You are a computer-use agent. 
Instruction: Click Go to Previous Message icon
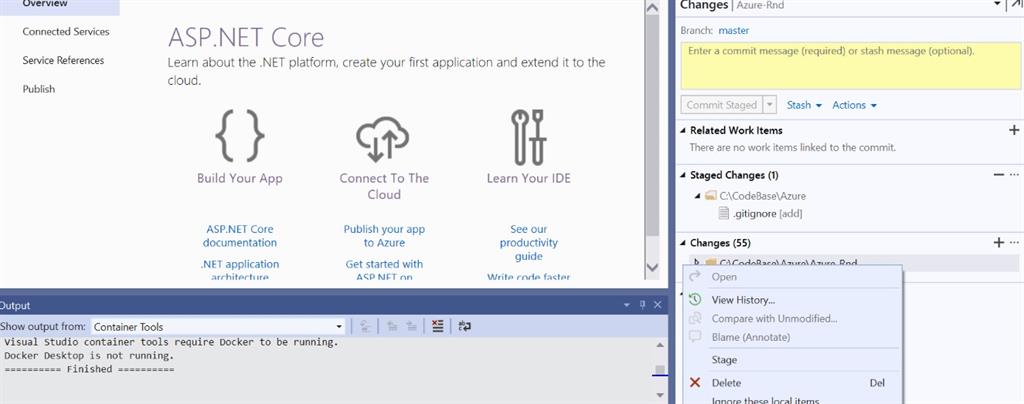coord(392,326)
